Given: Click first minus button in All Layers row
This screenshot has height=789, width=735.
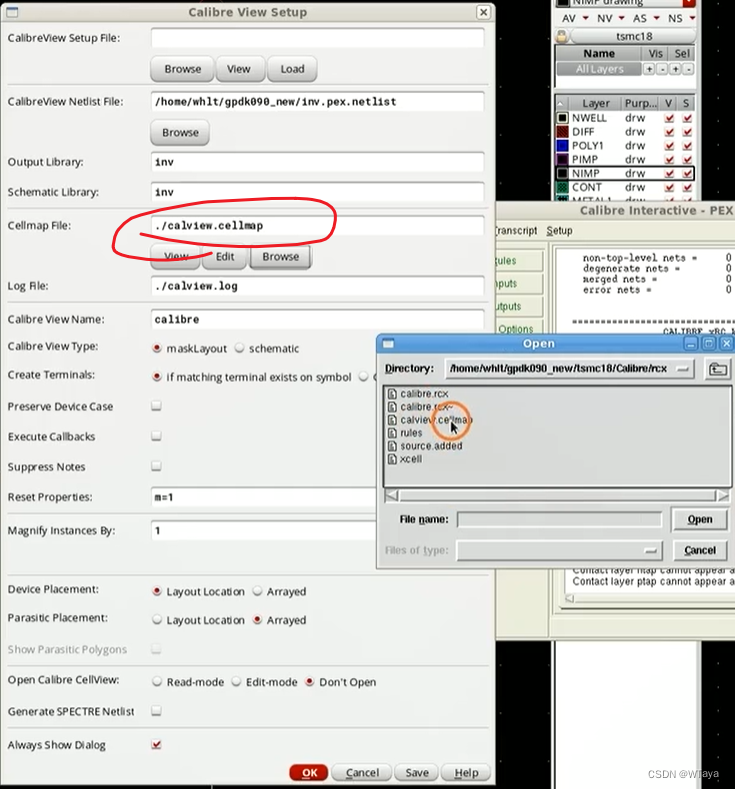Looking at the screenshot, I should coord(662,69).
